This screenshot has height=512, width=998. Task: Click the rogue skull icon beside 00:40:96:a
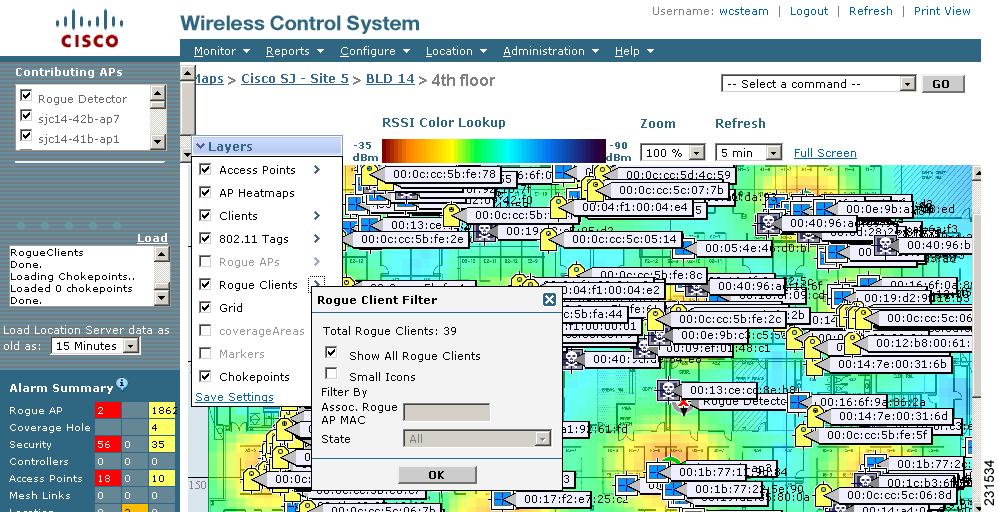pyautogui.click(x=768, y=223)
